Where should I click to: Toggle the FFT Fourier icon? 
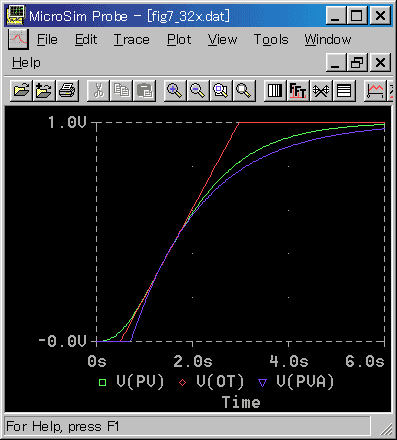tap(298, 90)
